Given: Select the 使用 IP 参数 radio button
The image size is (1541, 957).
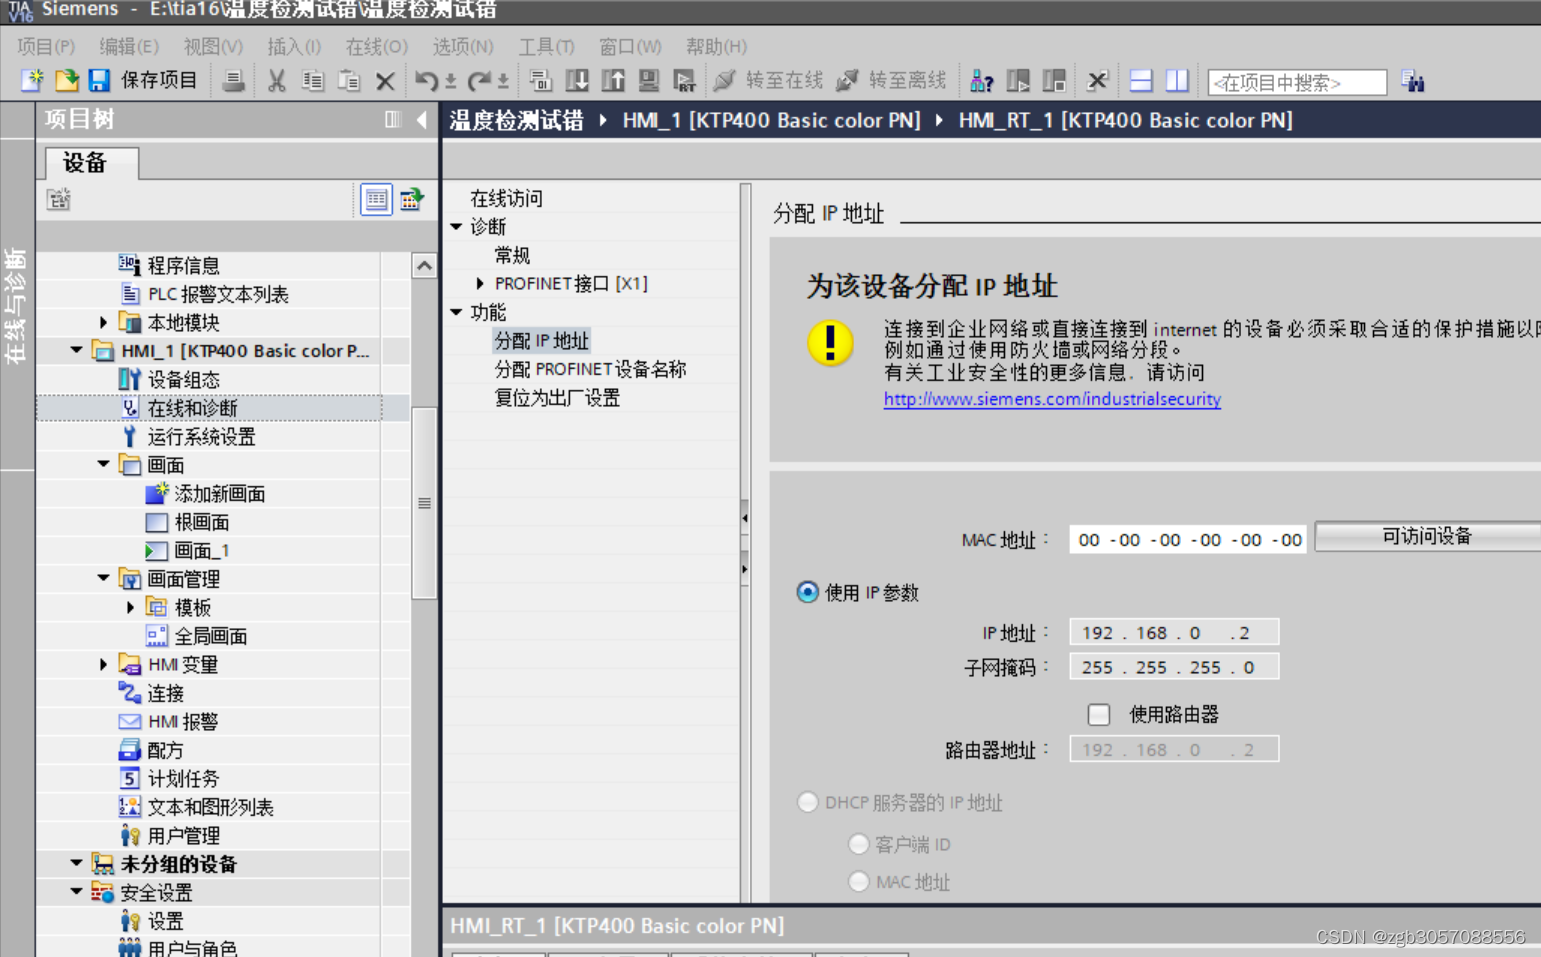Looking at the screenshot, I should pyautogui.click(x=807, y=592).
